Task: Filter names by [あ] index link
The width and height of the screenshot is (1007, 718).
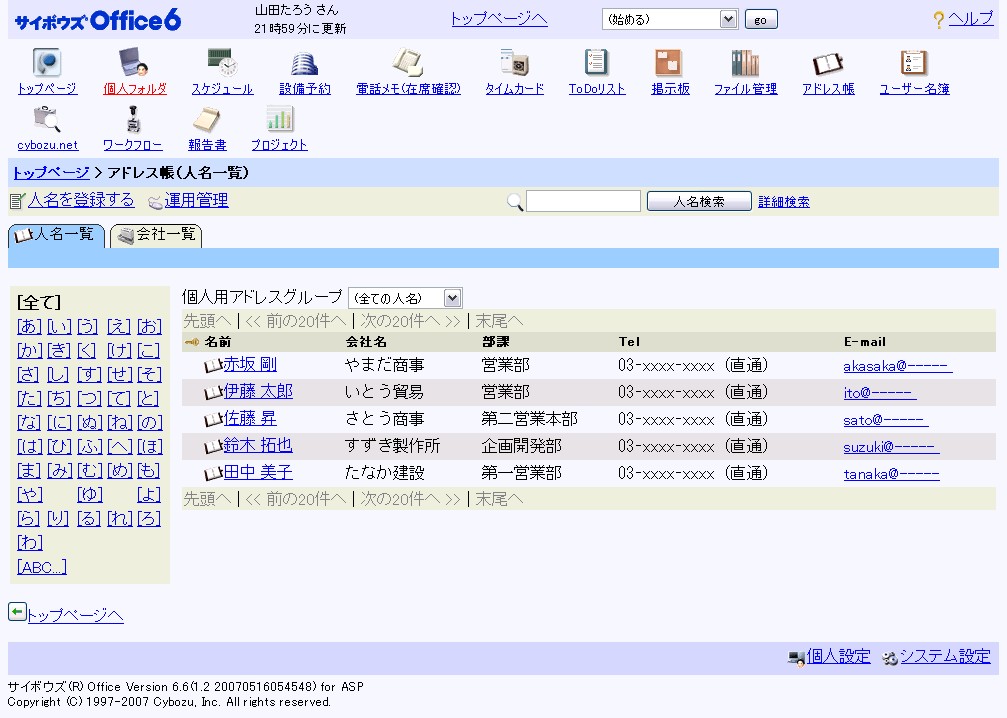Action: point(30,326)
